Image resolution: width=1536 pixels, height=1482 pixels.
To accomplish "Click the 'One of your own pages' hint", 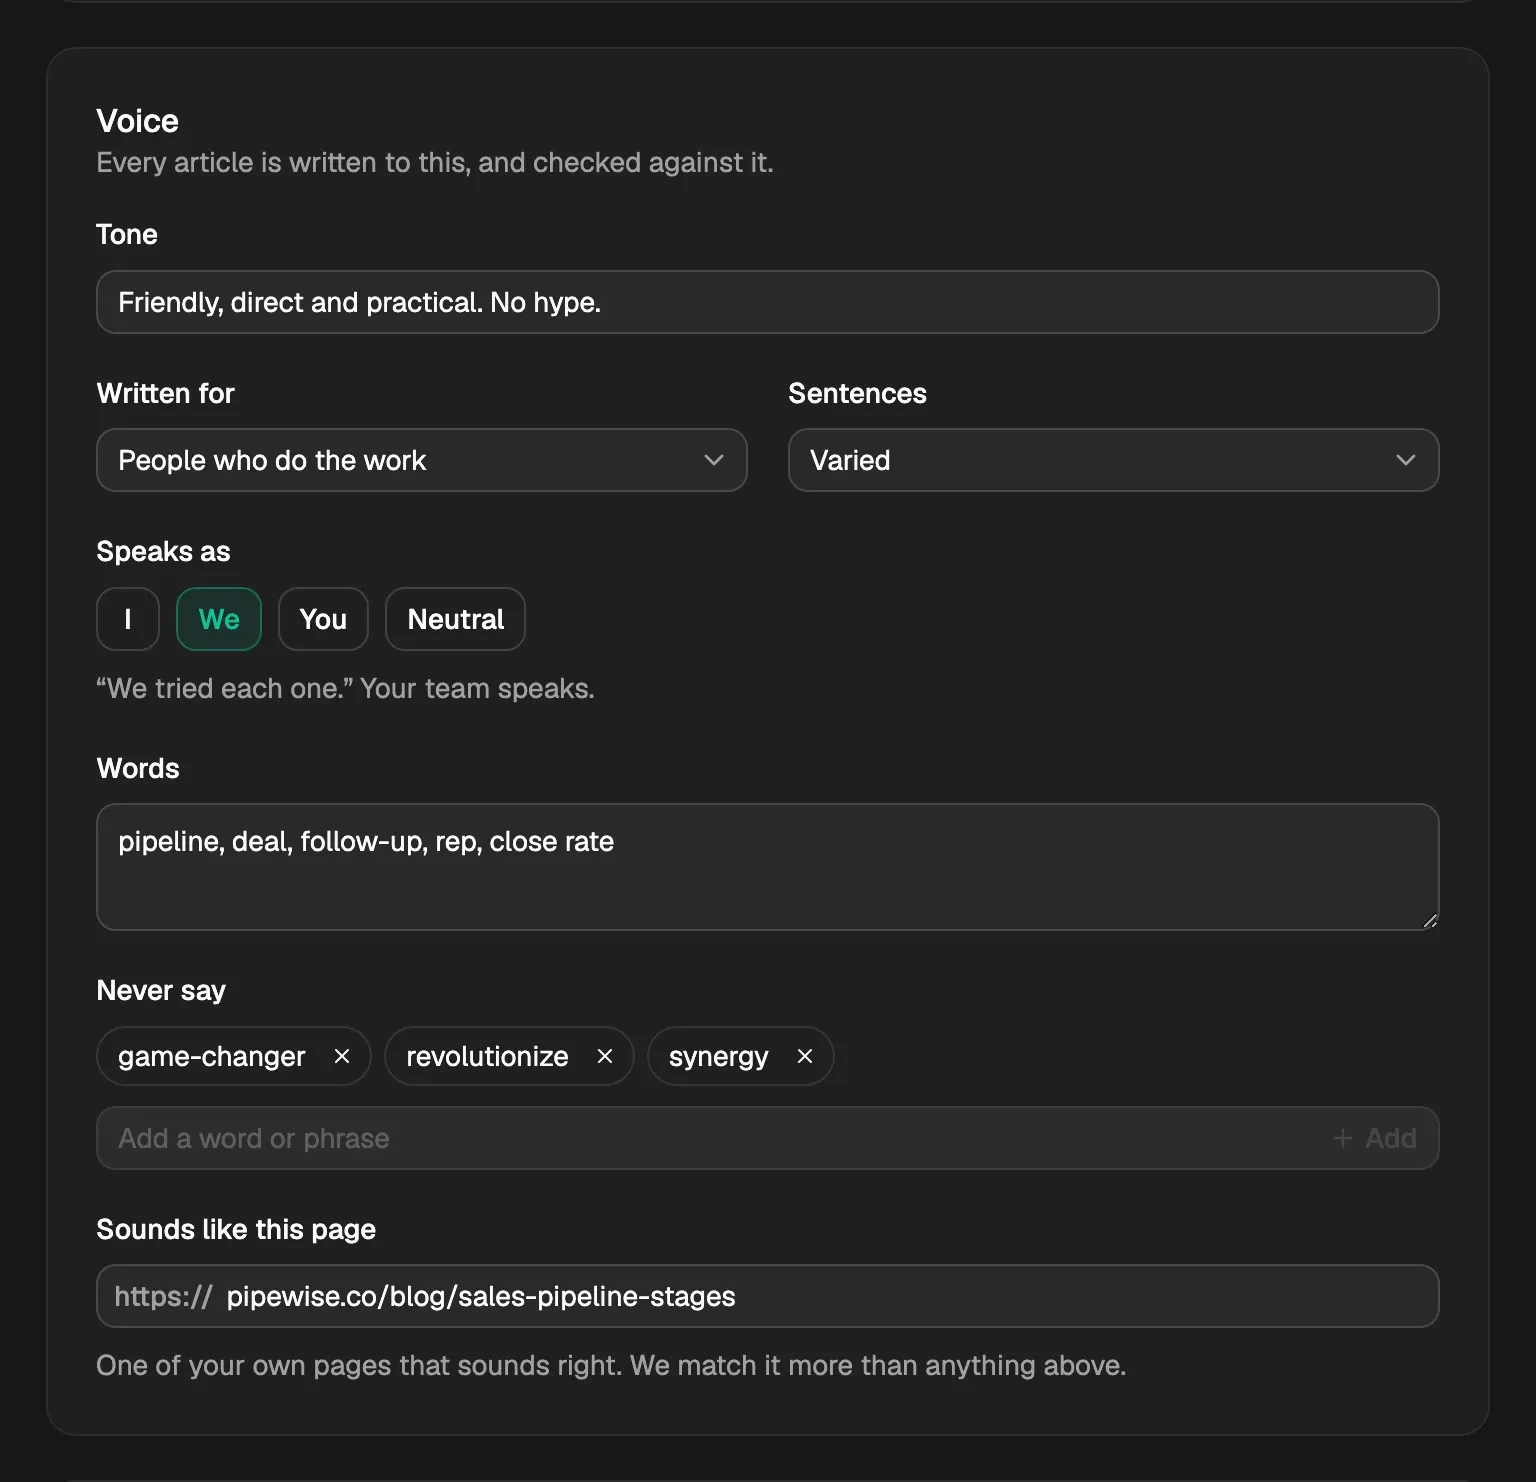I will (x=611, y=1365).
